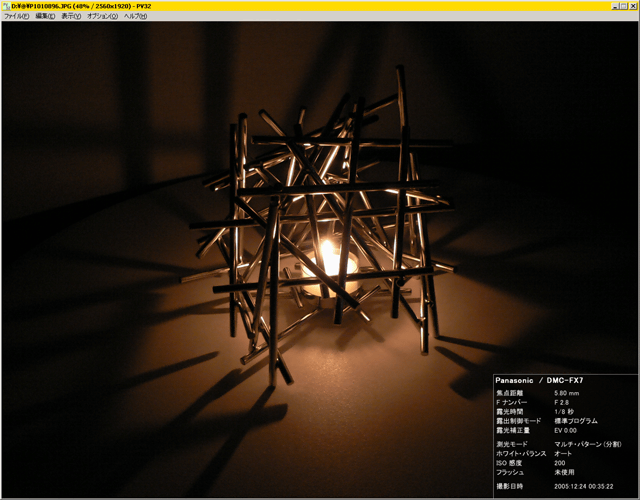Open the オプション(O) menu
Viewport: 640px width, 500px height.
pos(102,16)
